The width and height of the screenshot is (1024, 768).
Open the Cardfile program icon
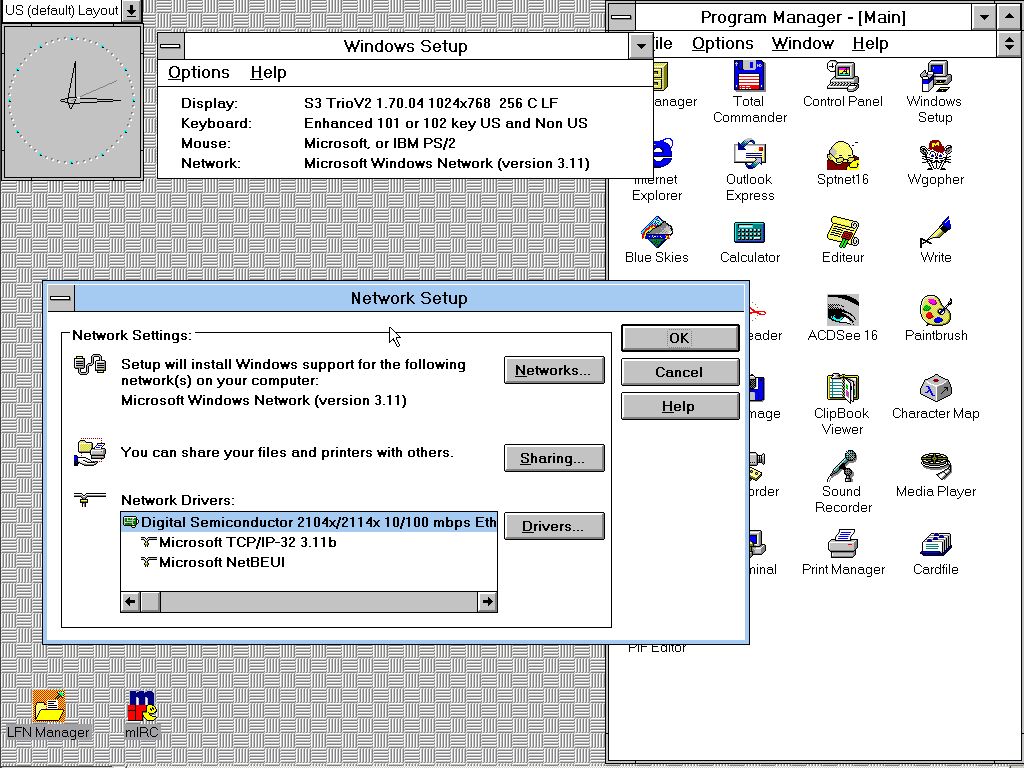(x=935, y=545)
